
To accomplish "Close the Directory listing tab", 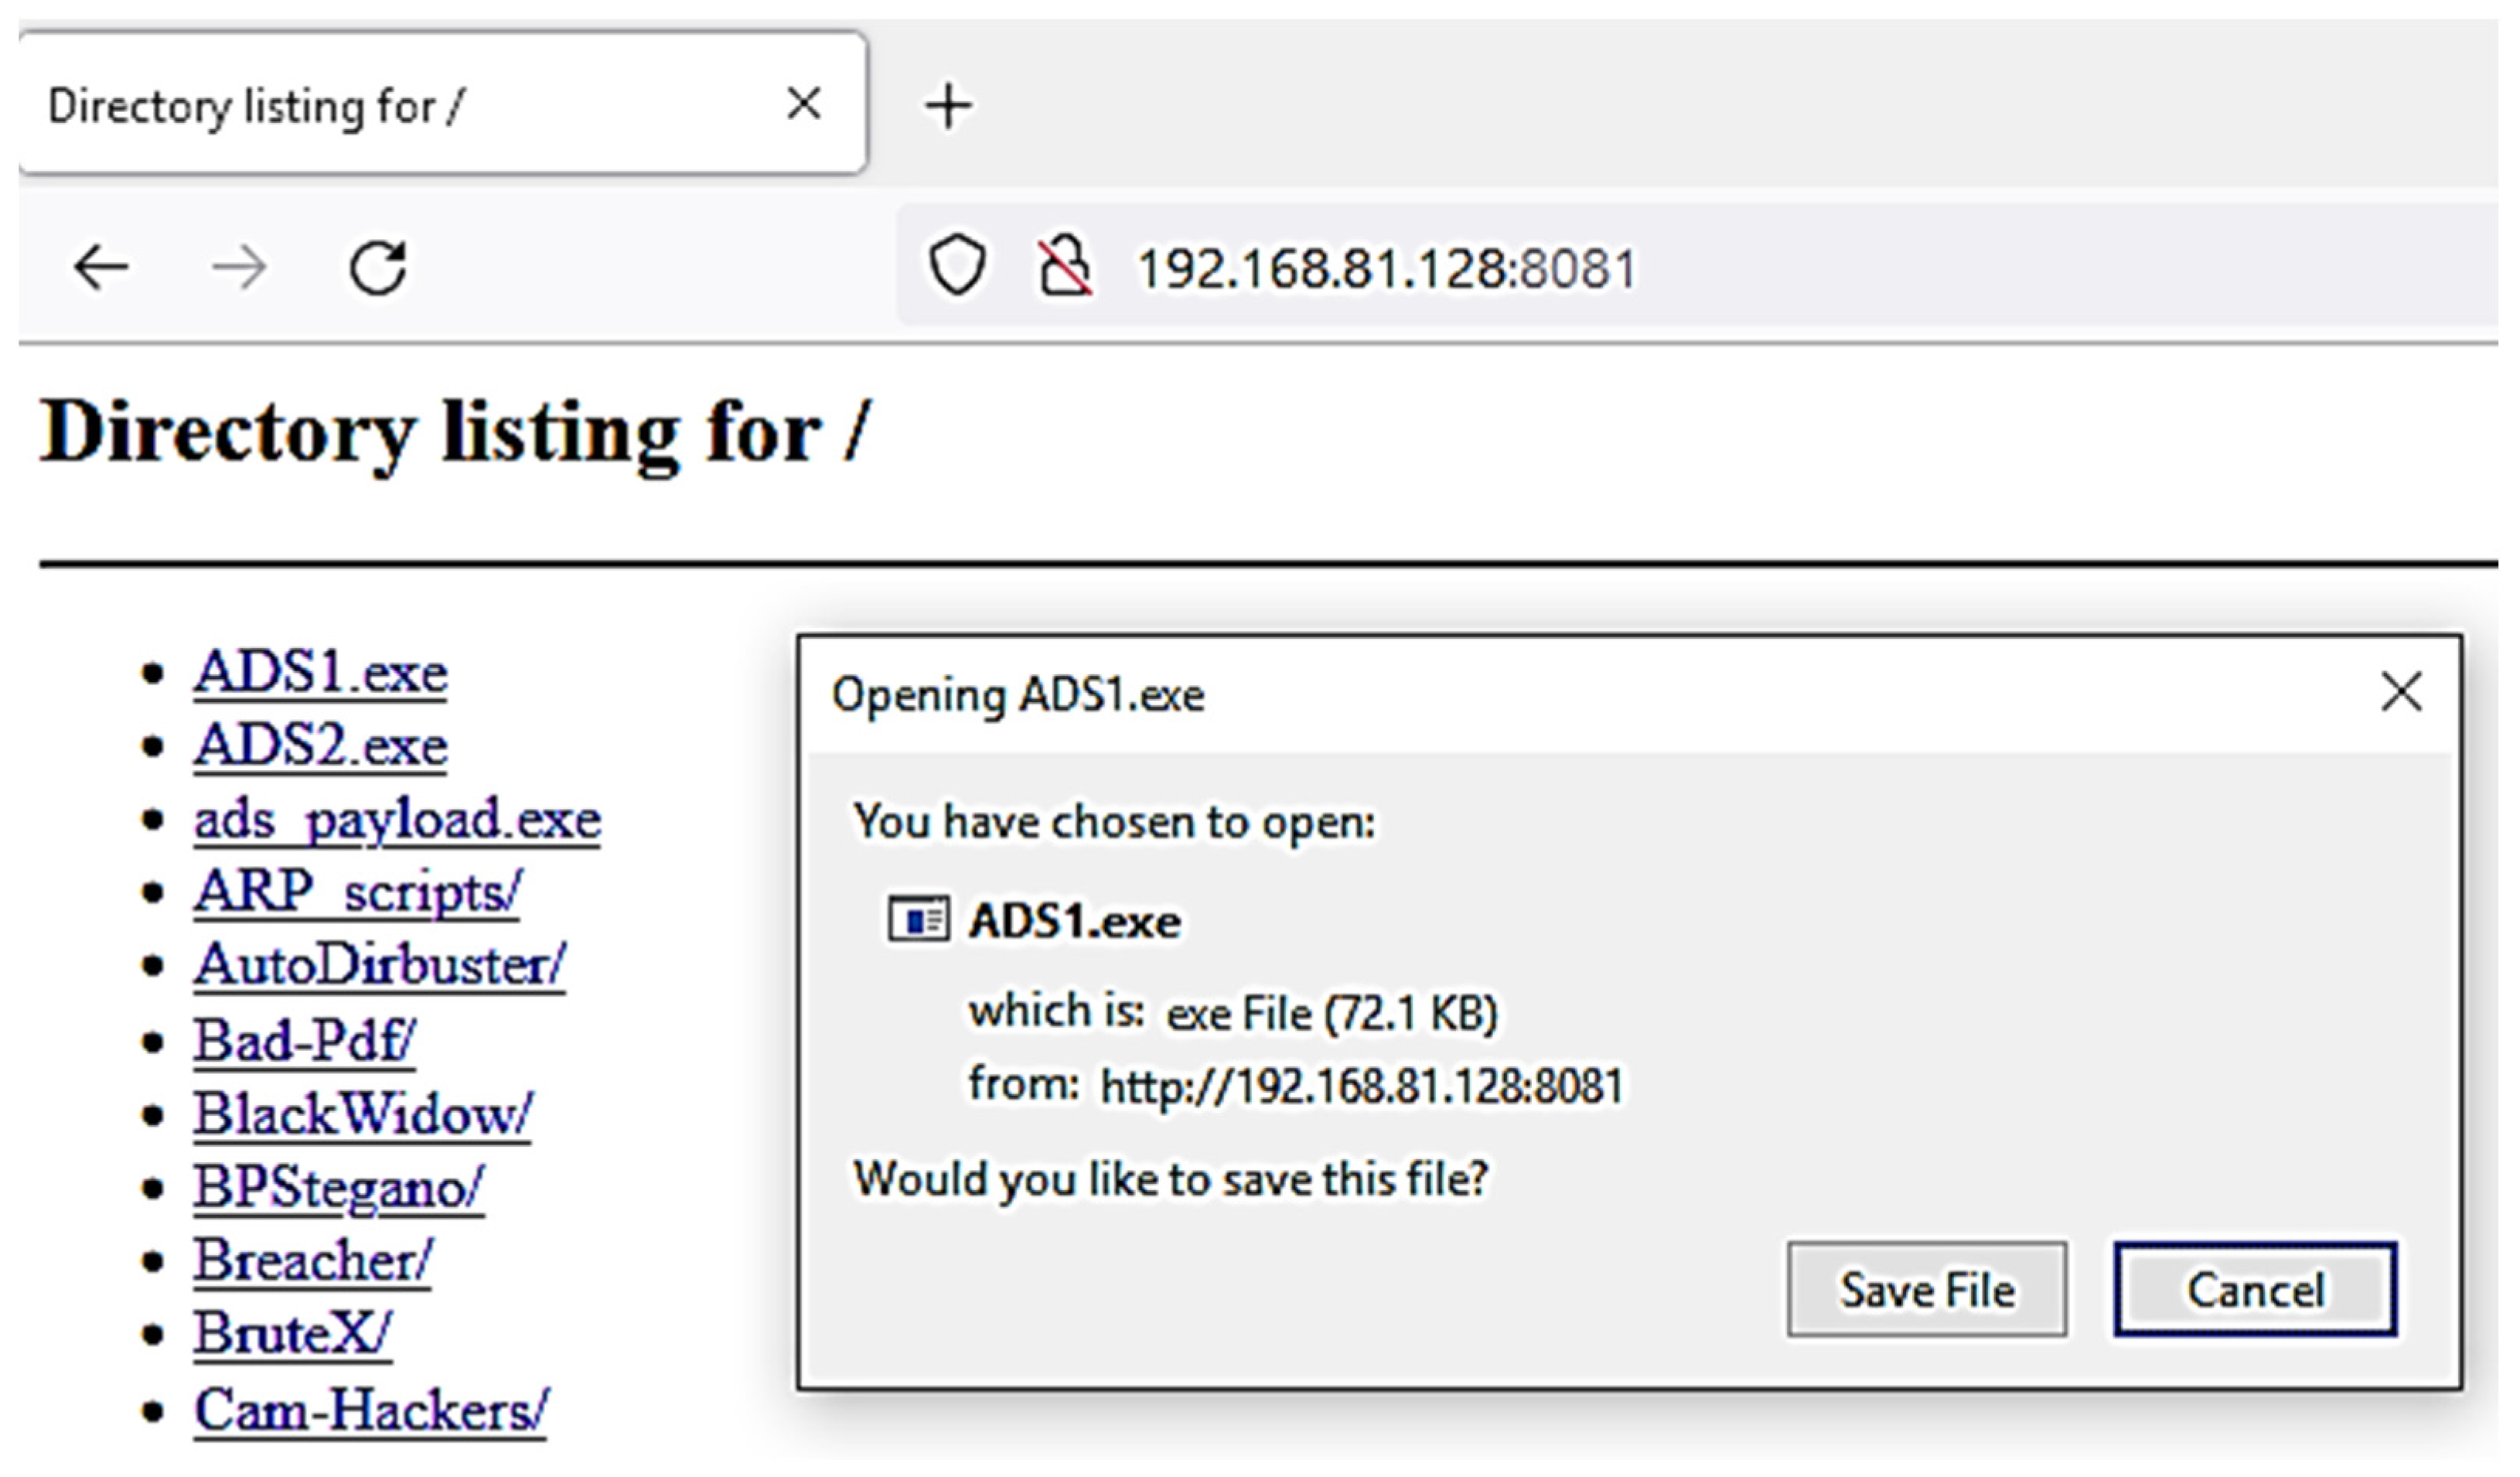I will [x=804, y=103].
